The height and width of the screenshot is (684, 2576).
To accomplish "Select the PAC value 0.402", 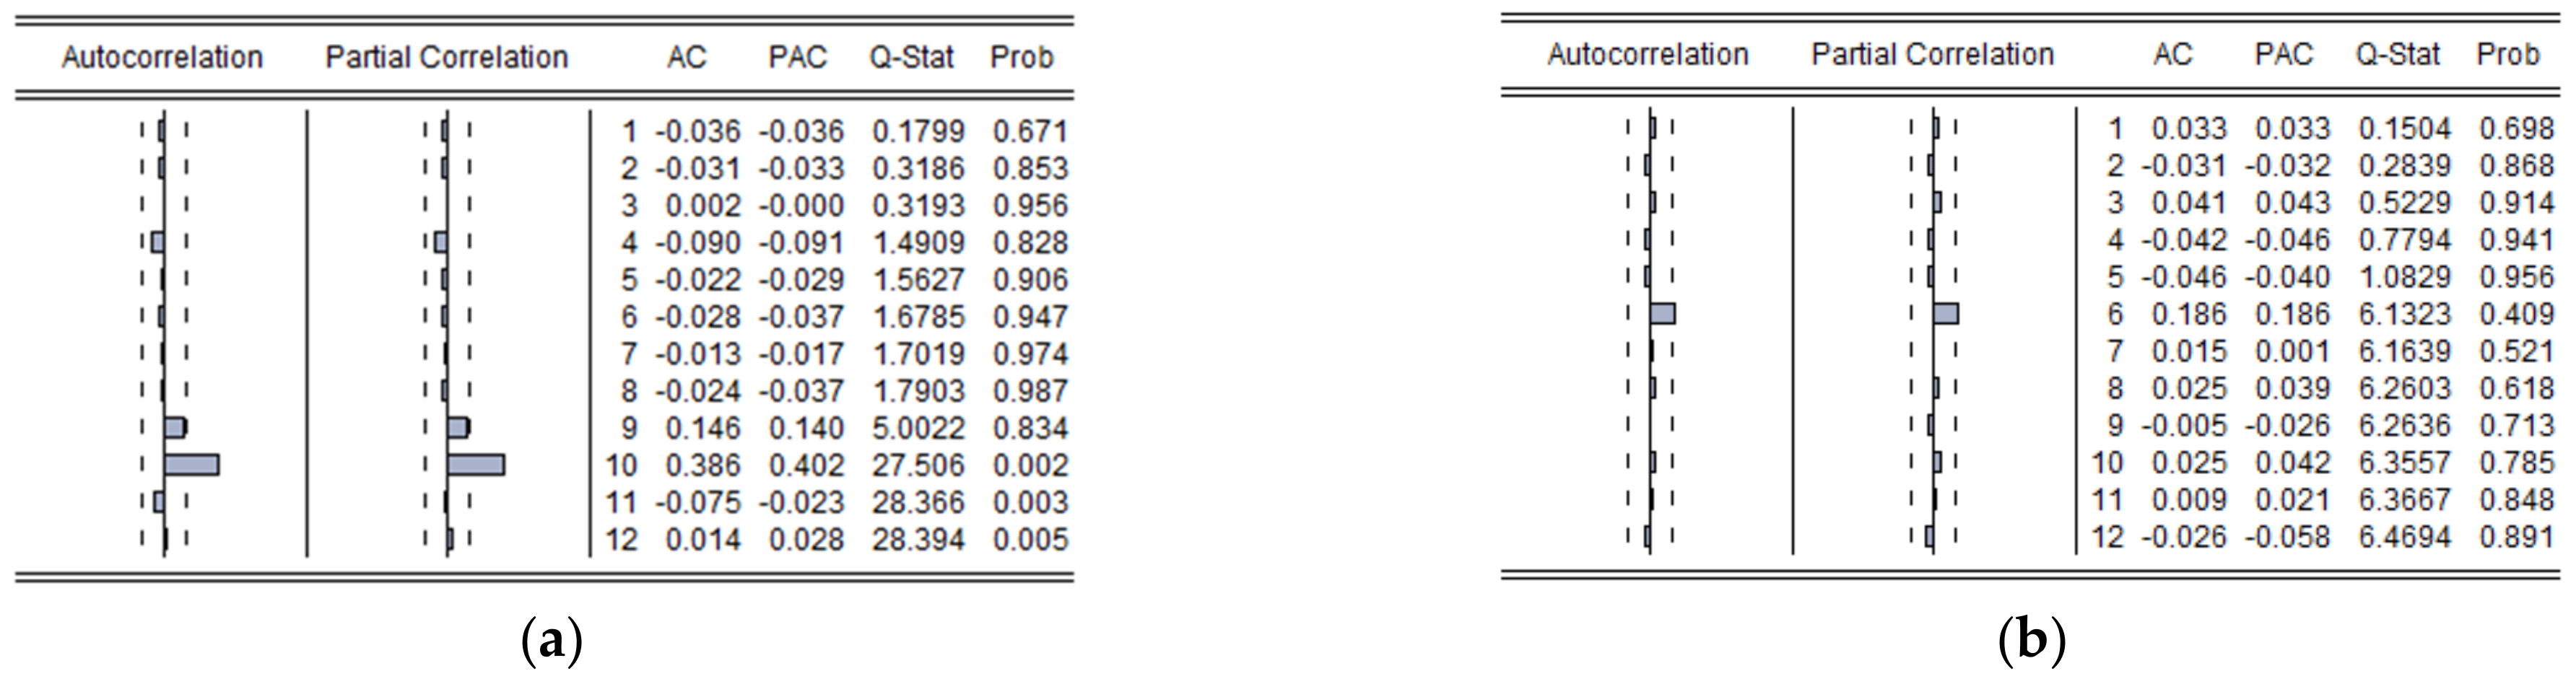I will click(x=806, y=465).
